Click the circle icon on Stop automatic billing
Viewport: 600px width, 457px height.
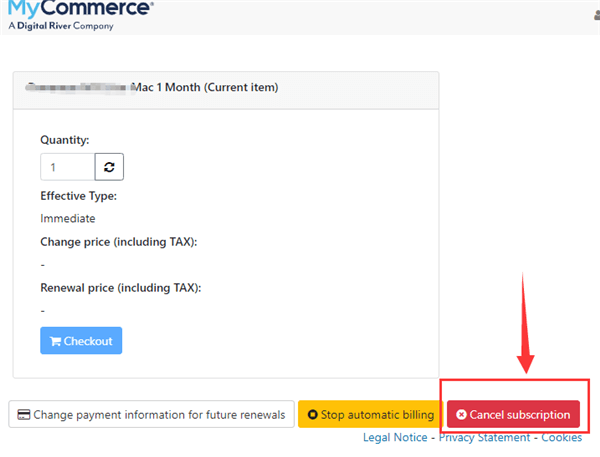click(312, 415)
